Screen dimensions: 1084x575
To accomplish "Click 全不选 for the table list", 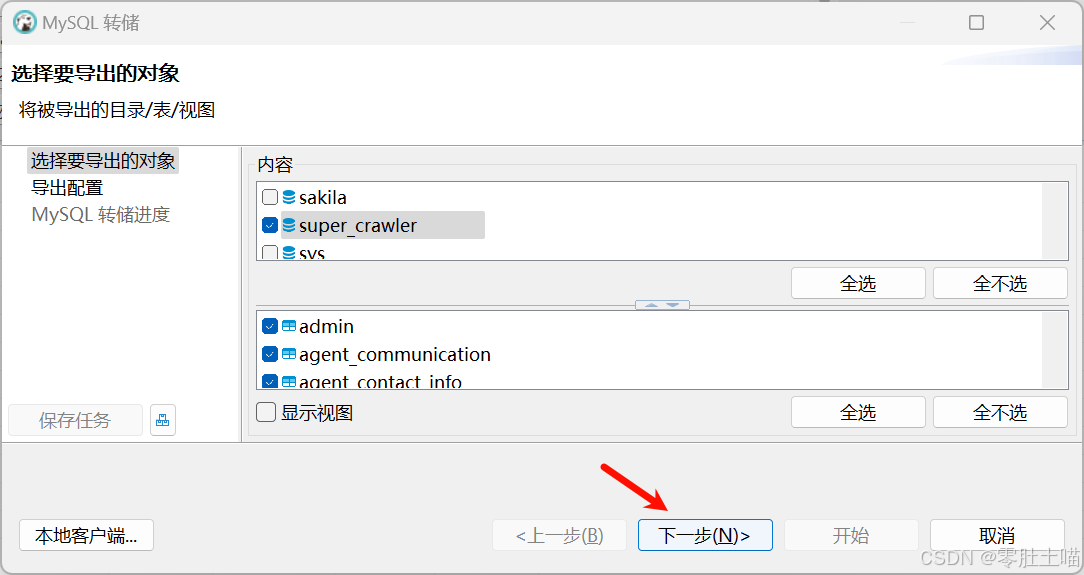I will point(1000,413).
